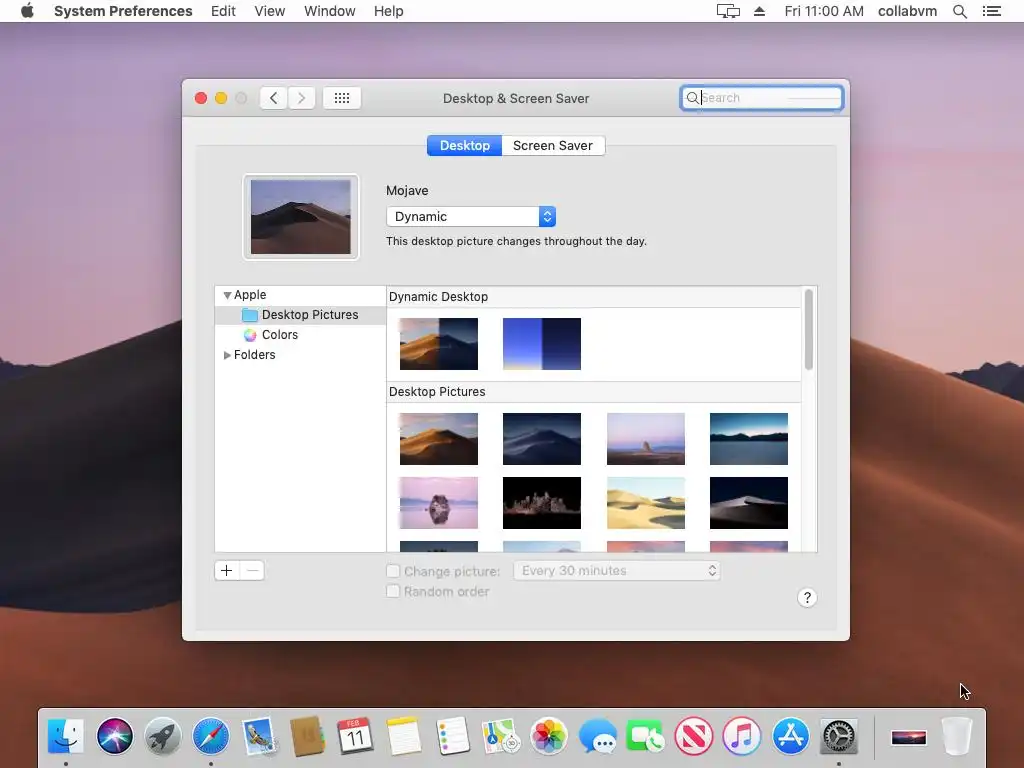The height and width of the screenshot is (768, 1024).
Task: Open the Every 30 minutes dropdown
Action: [x=616, y=571]
